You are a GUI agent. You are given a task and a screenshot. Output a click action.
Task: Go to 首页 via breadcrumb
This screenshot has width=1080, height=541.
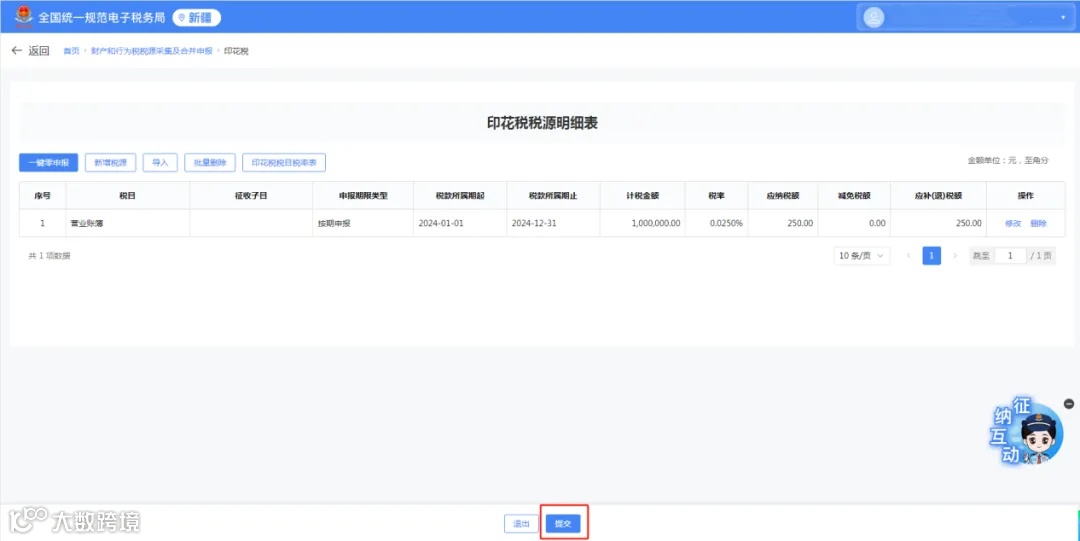click(x=71, y=51)
